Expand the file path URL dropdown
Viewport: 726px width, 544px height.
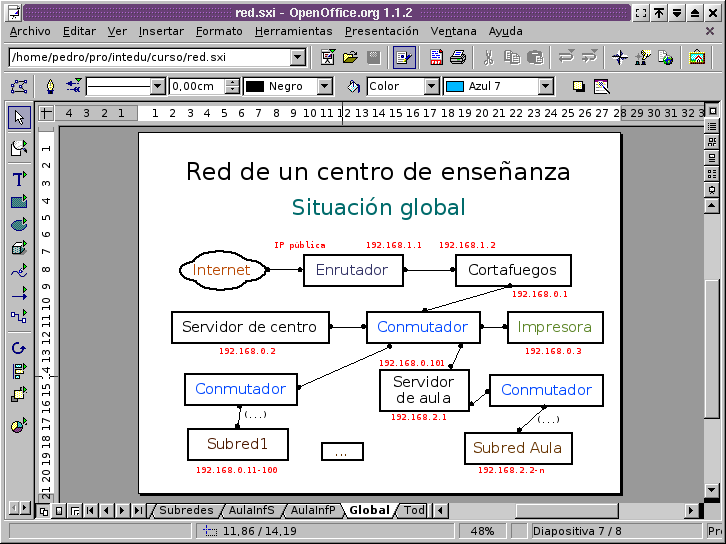click(297, 58)
